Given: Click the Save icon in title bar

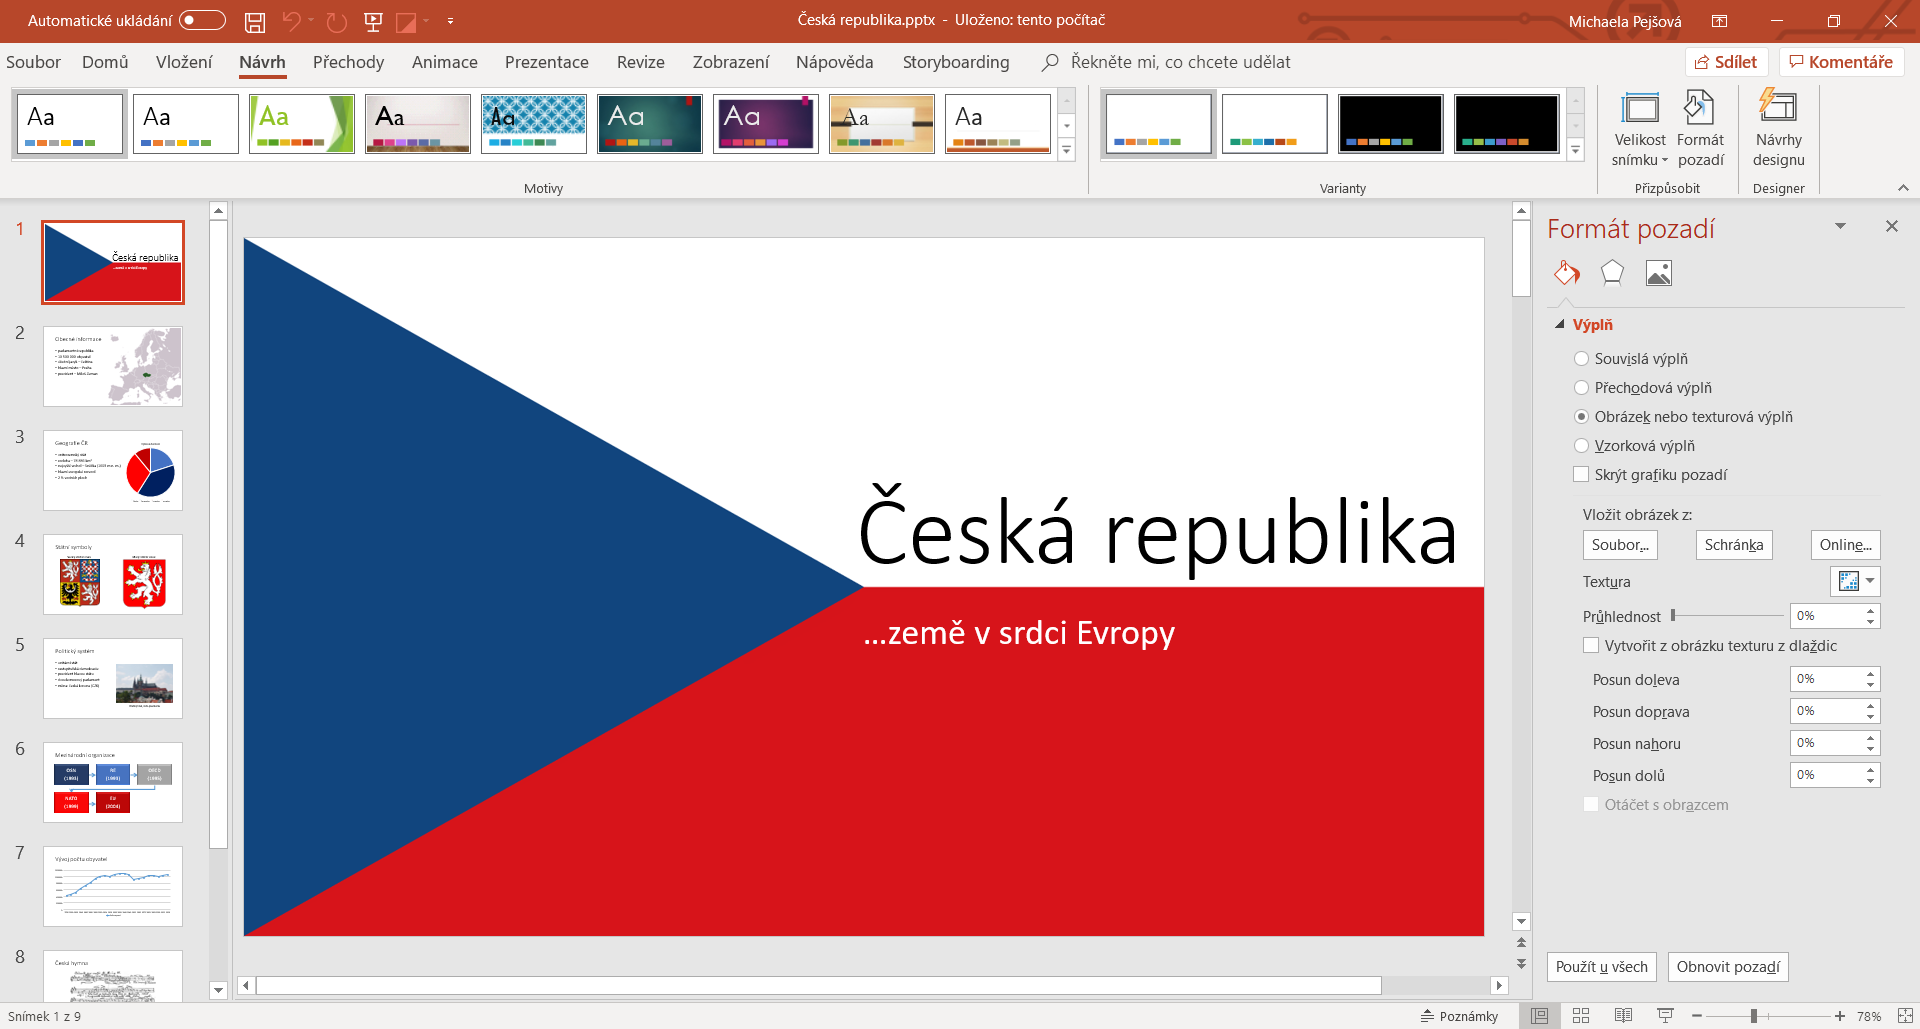Looking at the screenshot, I should click(255, 21).
